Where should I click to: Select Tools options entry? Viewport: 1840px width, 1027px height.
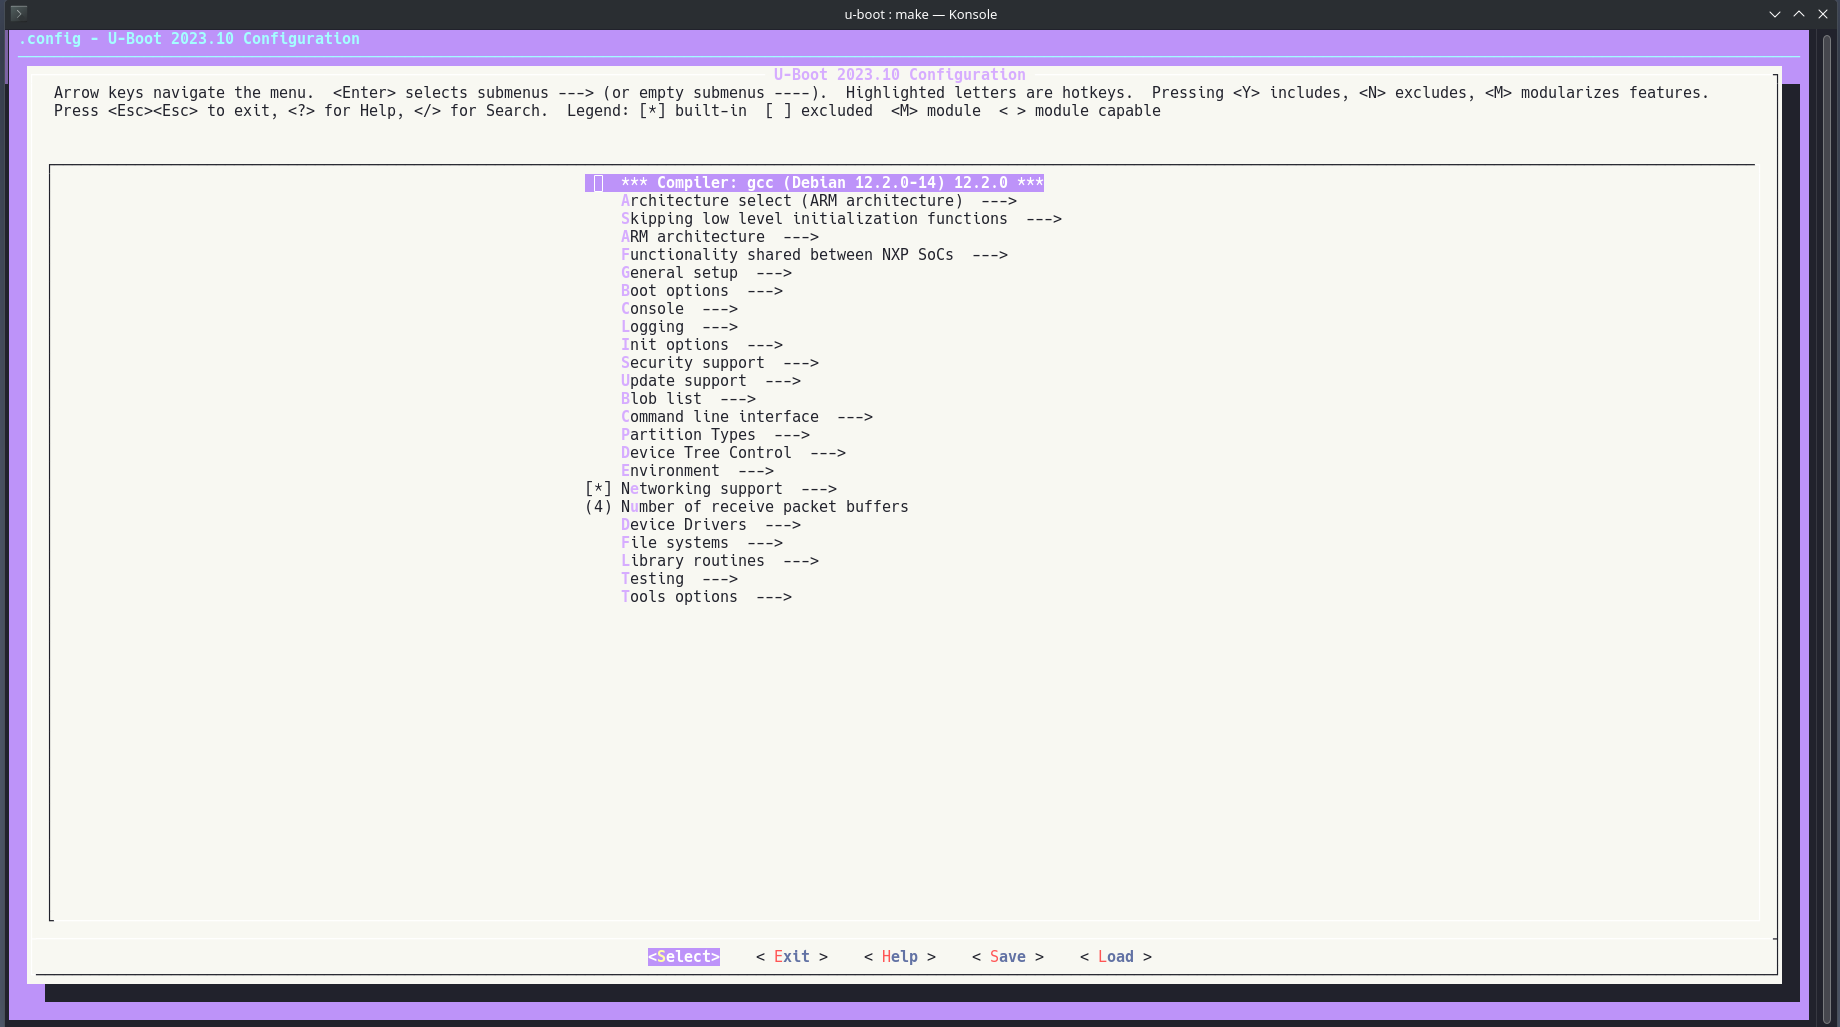pos(706,597)
